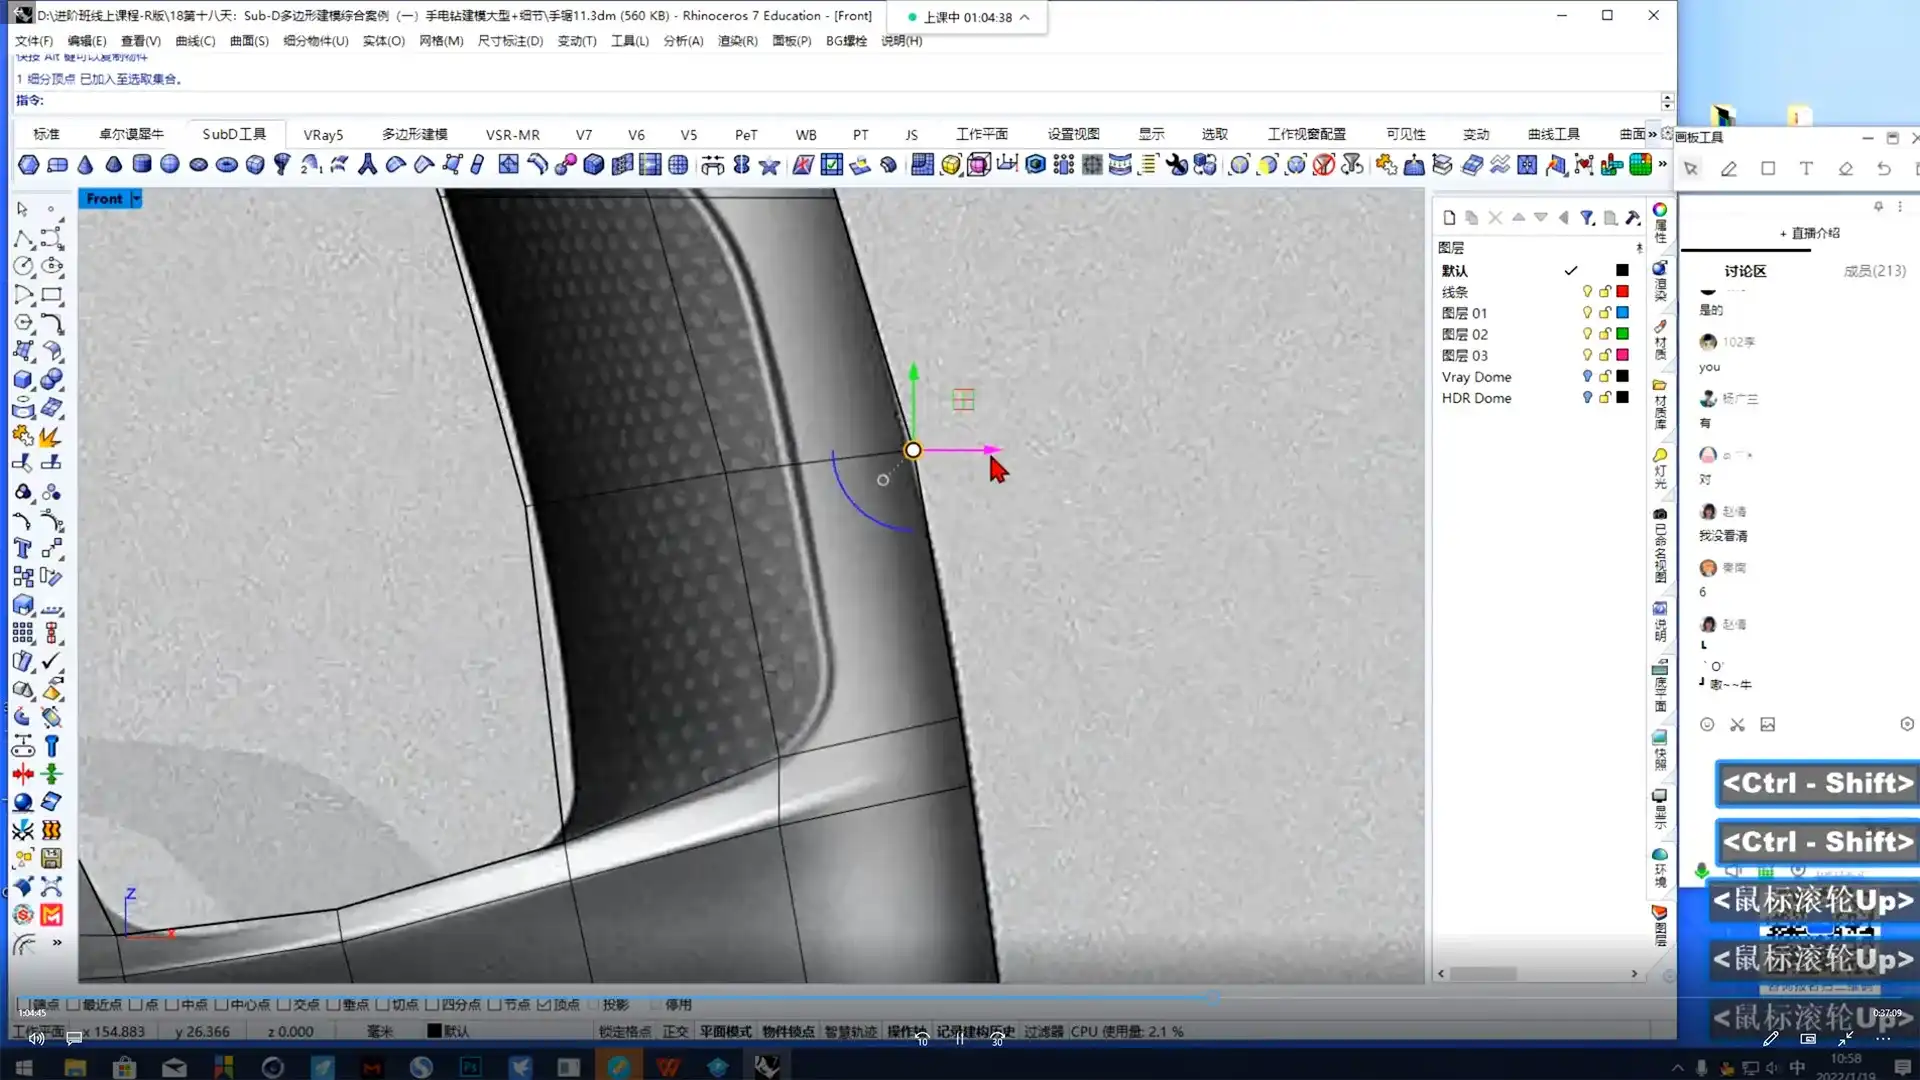Open the Front viewport dropdown arrow
1920x1080 pixels.
tap(136, 199)
